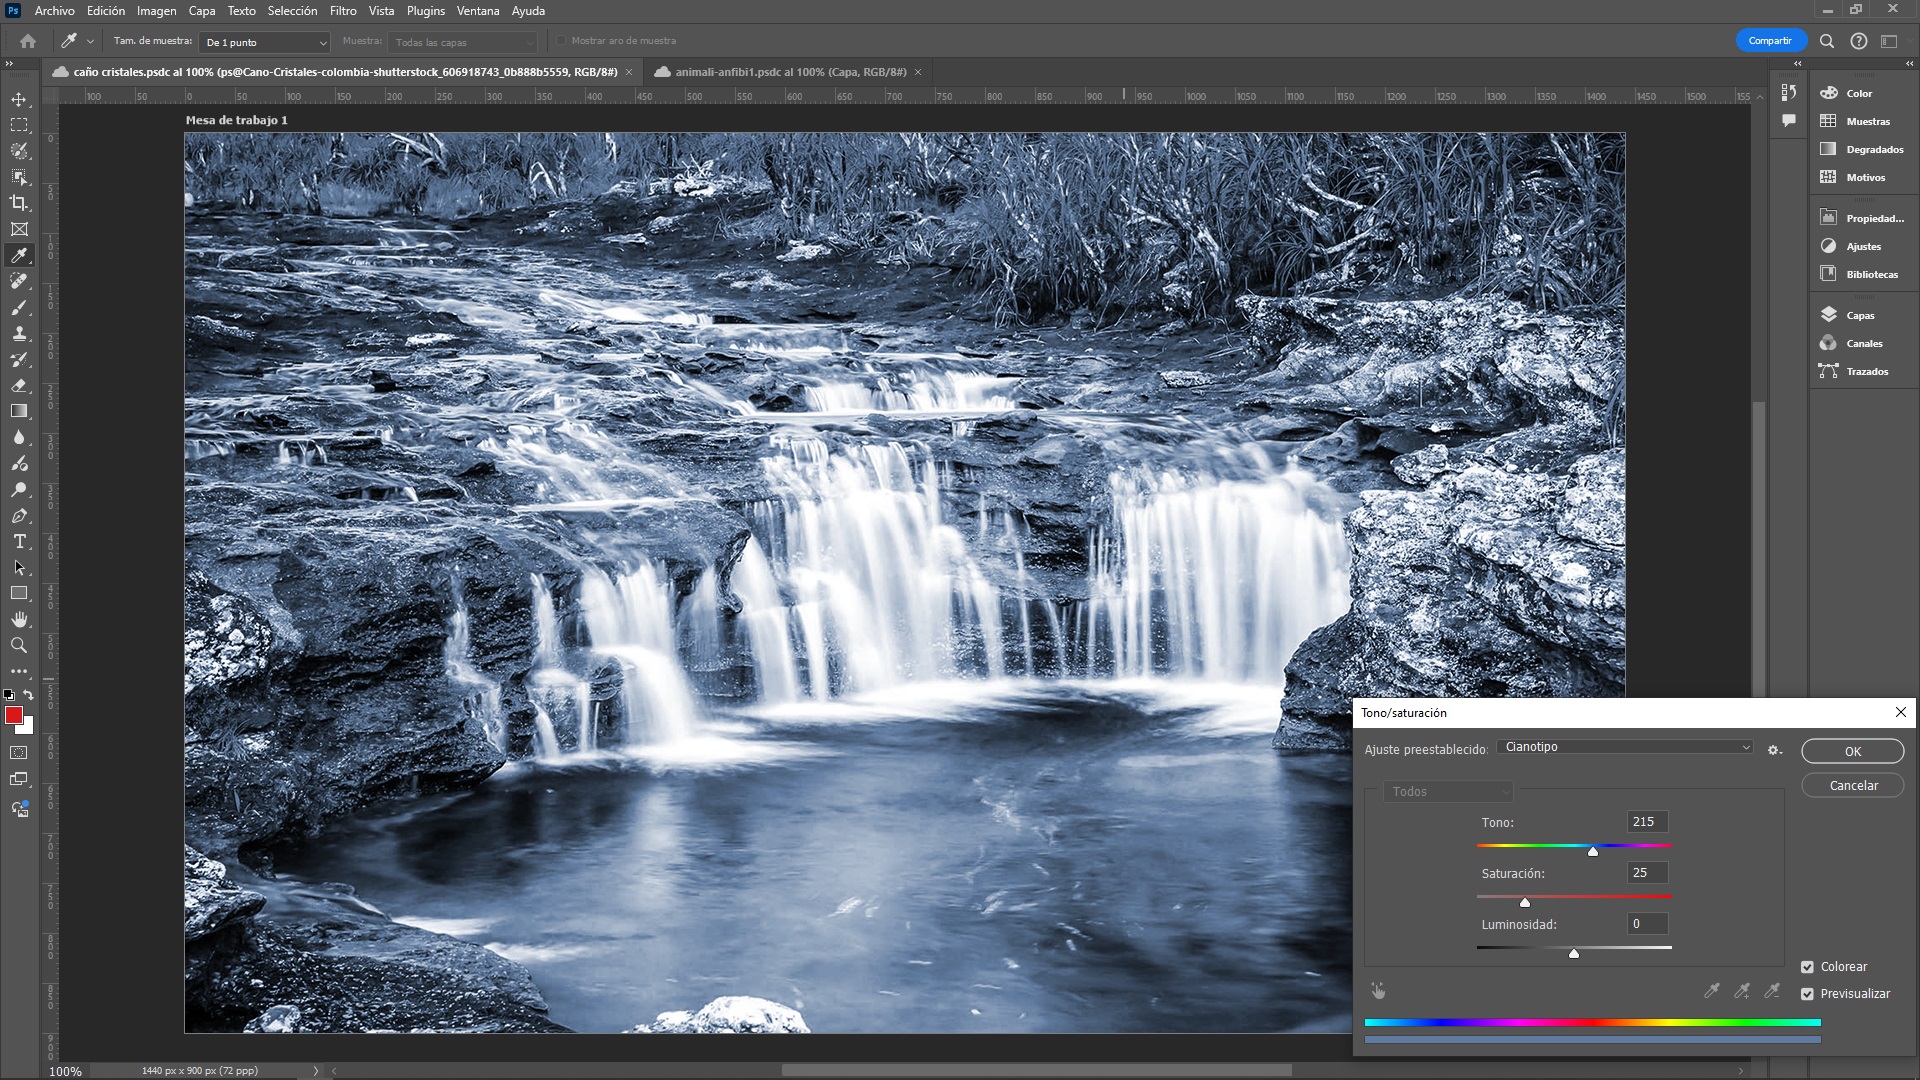Screen dimensions: 1920x1080
Task: Click the on-image adjustment hand tool
Action: 1379,991
